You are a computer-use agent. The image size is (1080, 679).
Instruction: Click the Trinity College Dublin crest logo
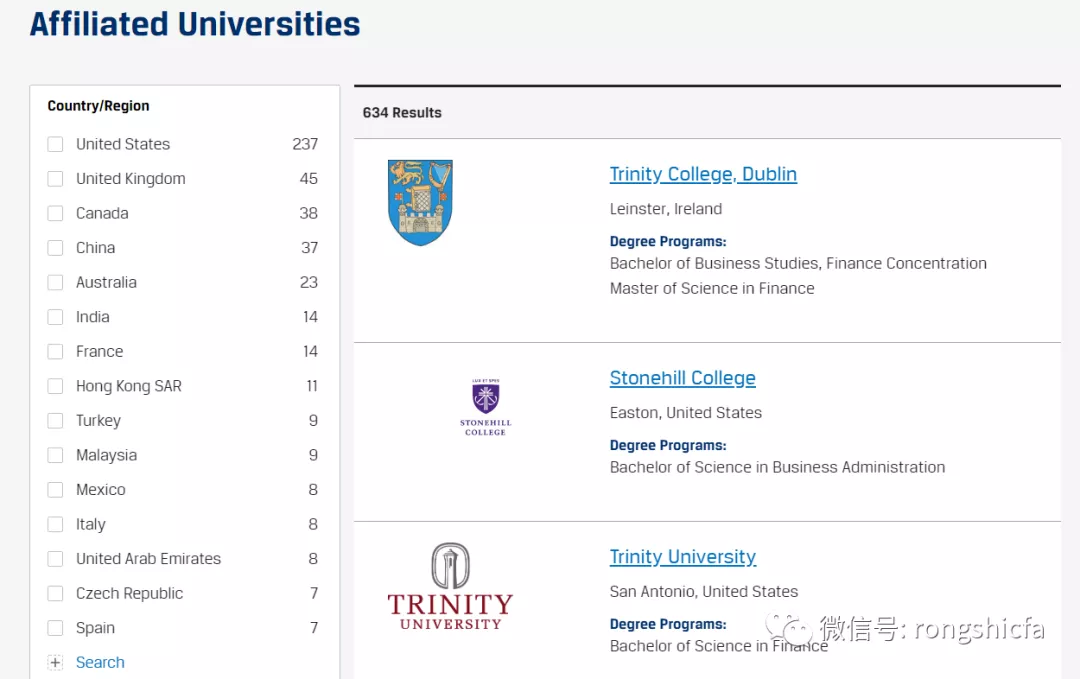pyautogui.click(x=420, y=202)
